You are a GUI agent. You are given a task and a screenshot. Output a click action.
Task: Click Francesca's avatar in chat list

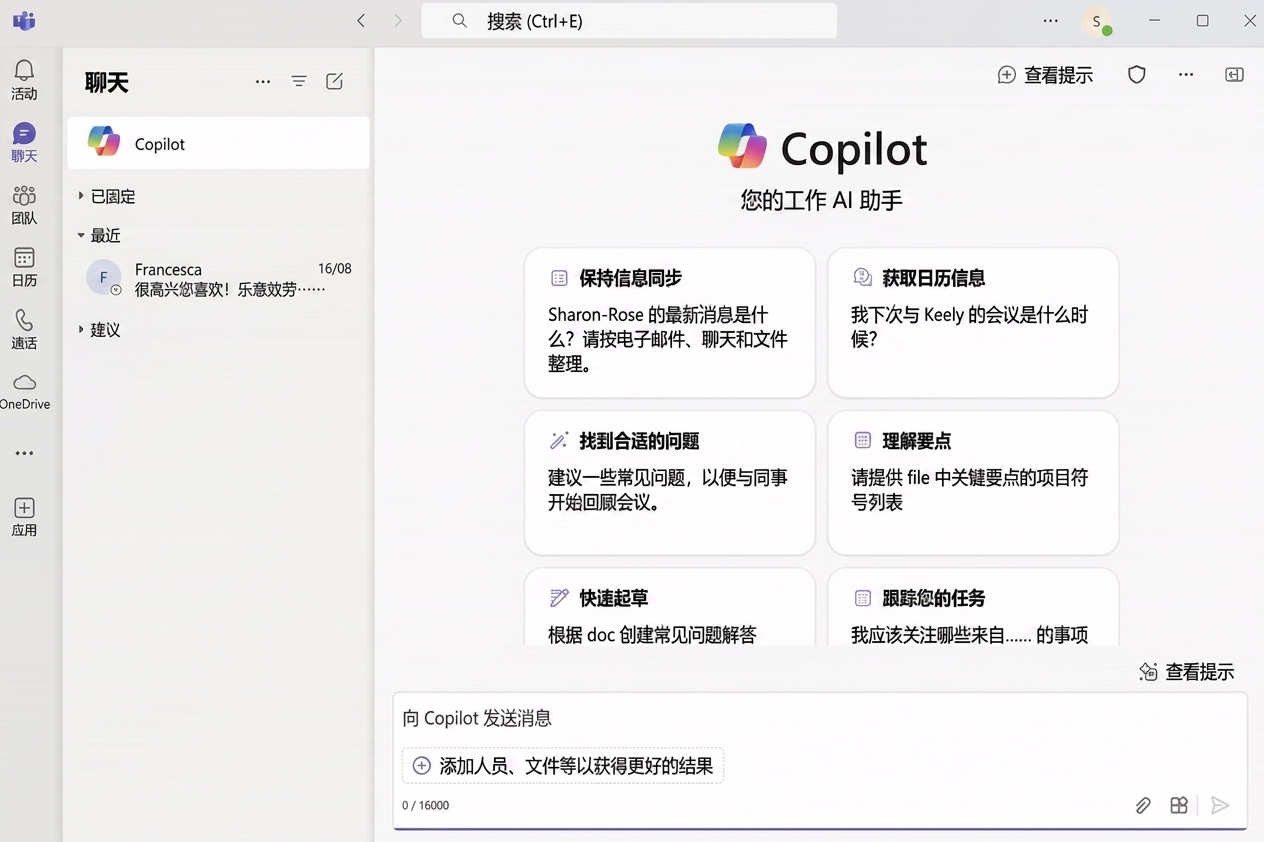104,278
